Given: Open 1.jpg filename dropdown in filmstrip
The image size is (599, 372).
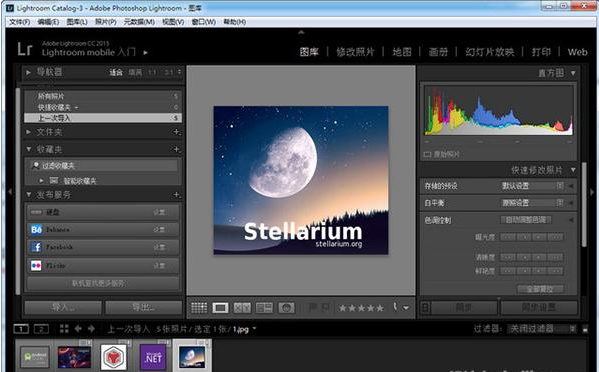Looking at the screenshot, I should pyautogui.click(x=254, y=328).
